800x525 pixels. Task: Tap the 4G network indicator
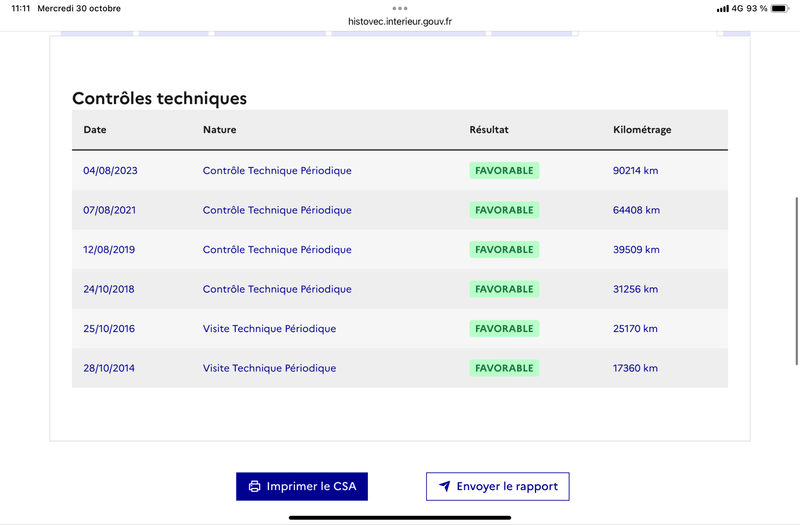click(x=737, y=8)
